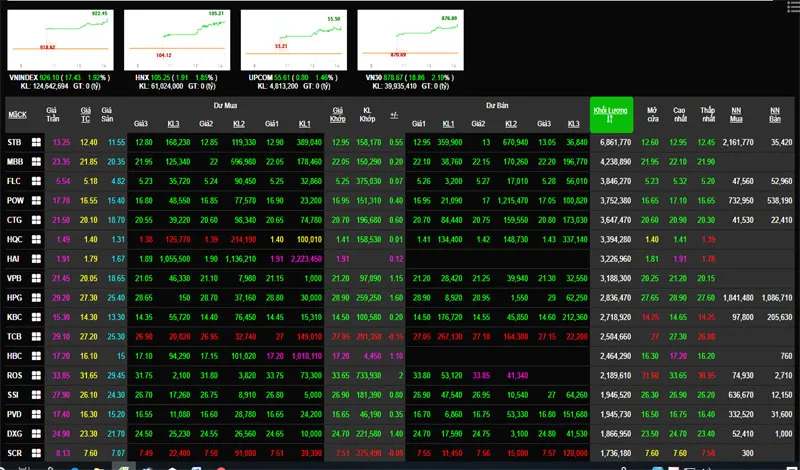The height and width of the screenshot is (470, 800).
Task: Open the UPCOM intraday chart
Action: point(294,40)
